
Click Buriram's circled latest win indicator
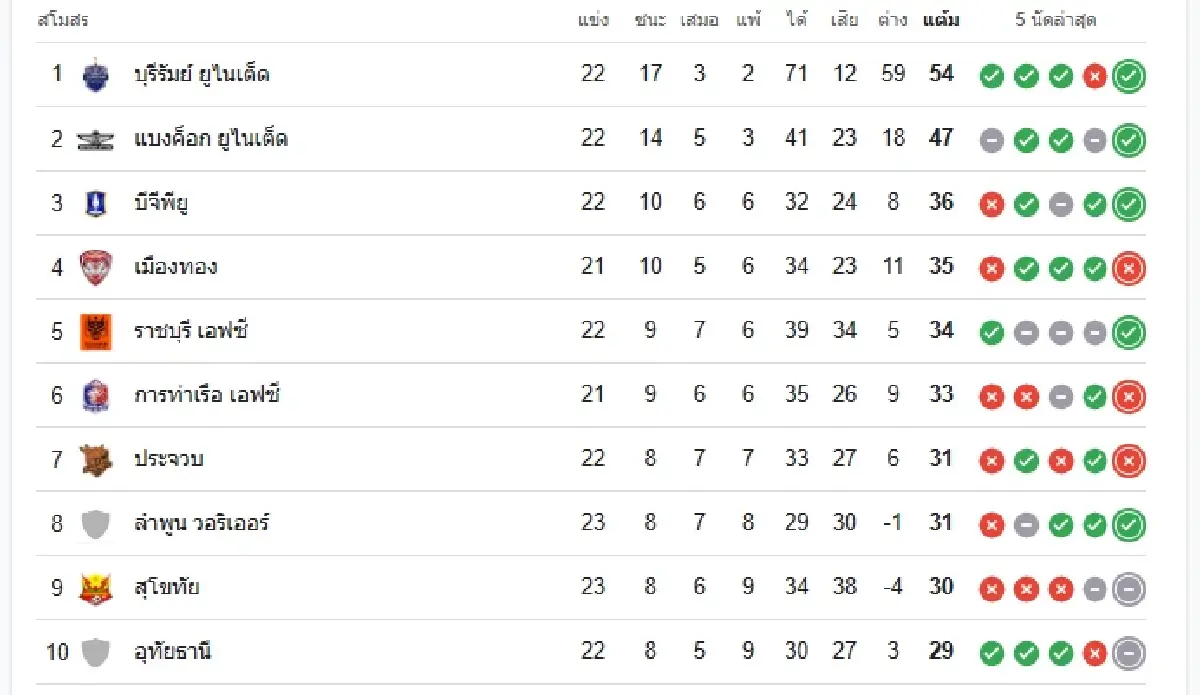1129,76
